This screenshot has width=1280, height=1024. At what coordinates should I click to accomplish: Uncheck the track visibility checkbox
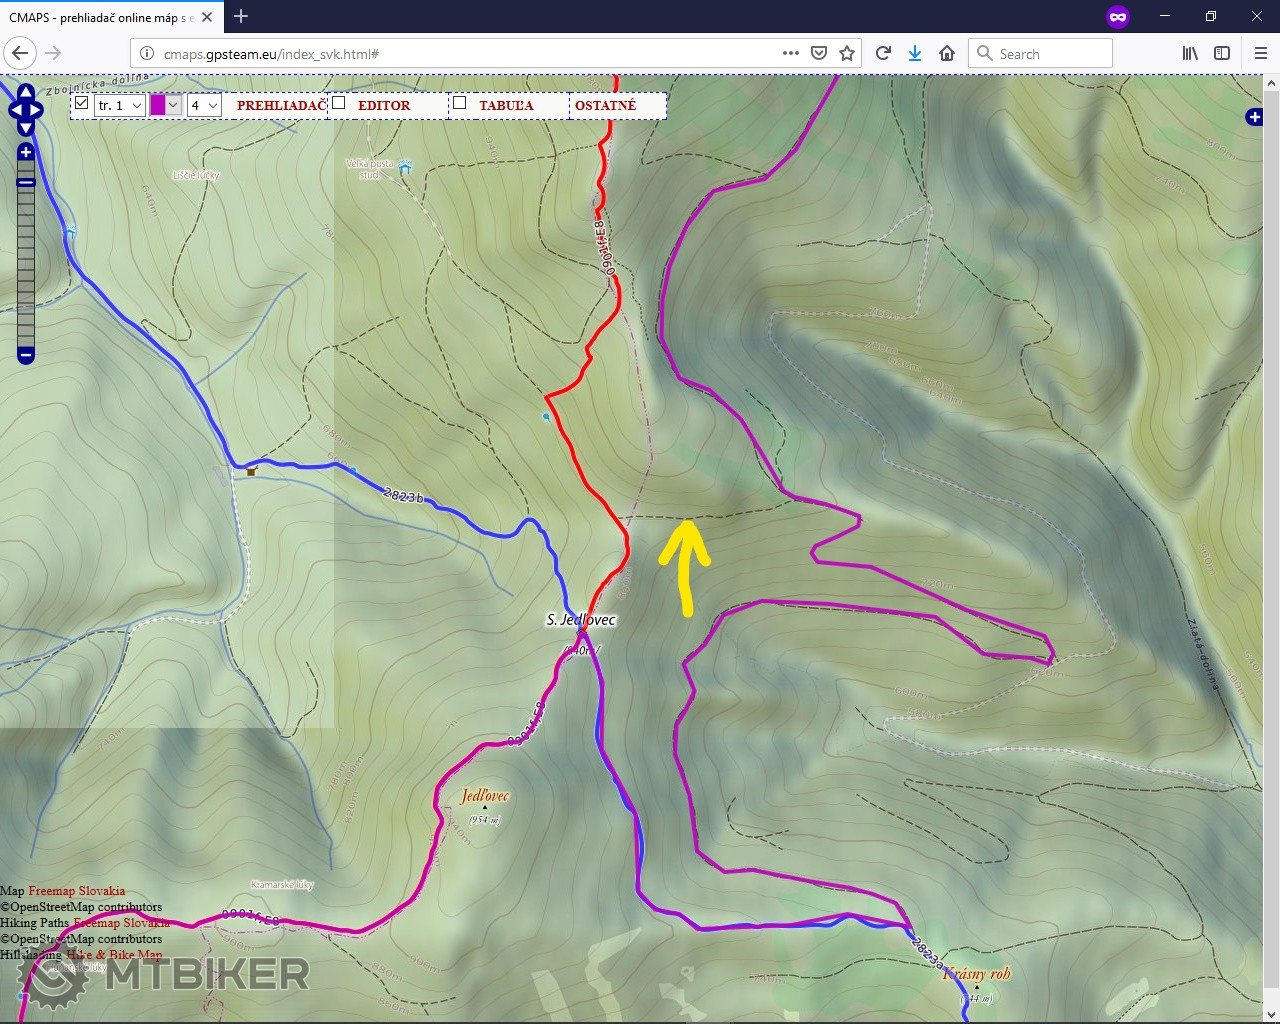coord(82,103)
